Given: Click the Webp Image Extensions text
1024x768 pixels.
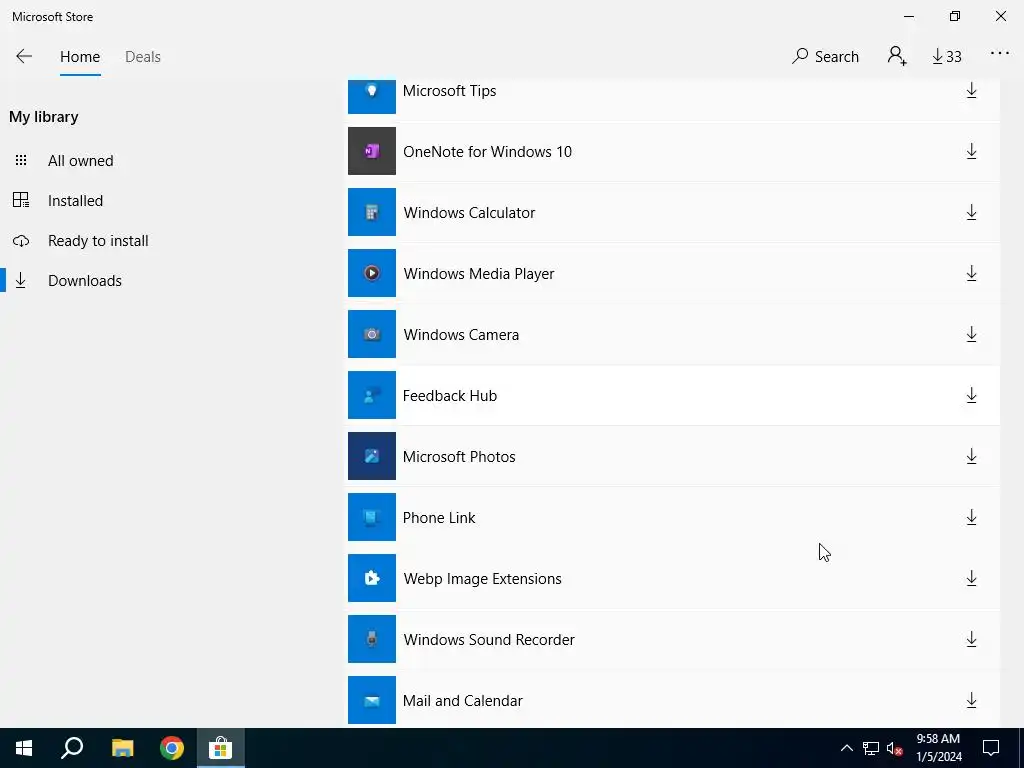Looking at the screenshot, I should 482,579.
